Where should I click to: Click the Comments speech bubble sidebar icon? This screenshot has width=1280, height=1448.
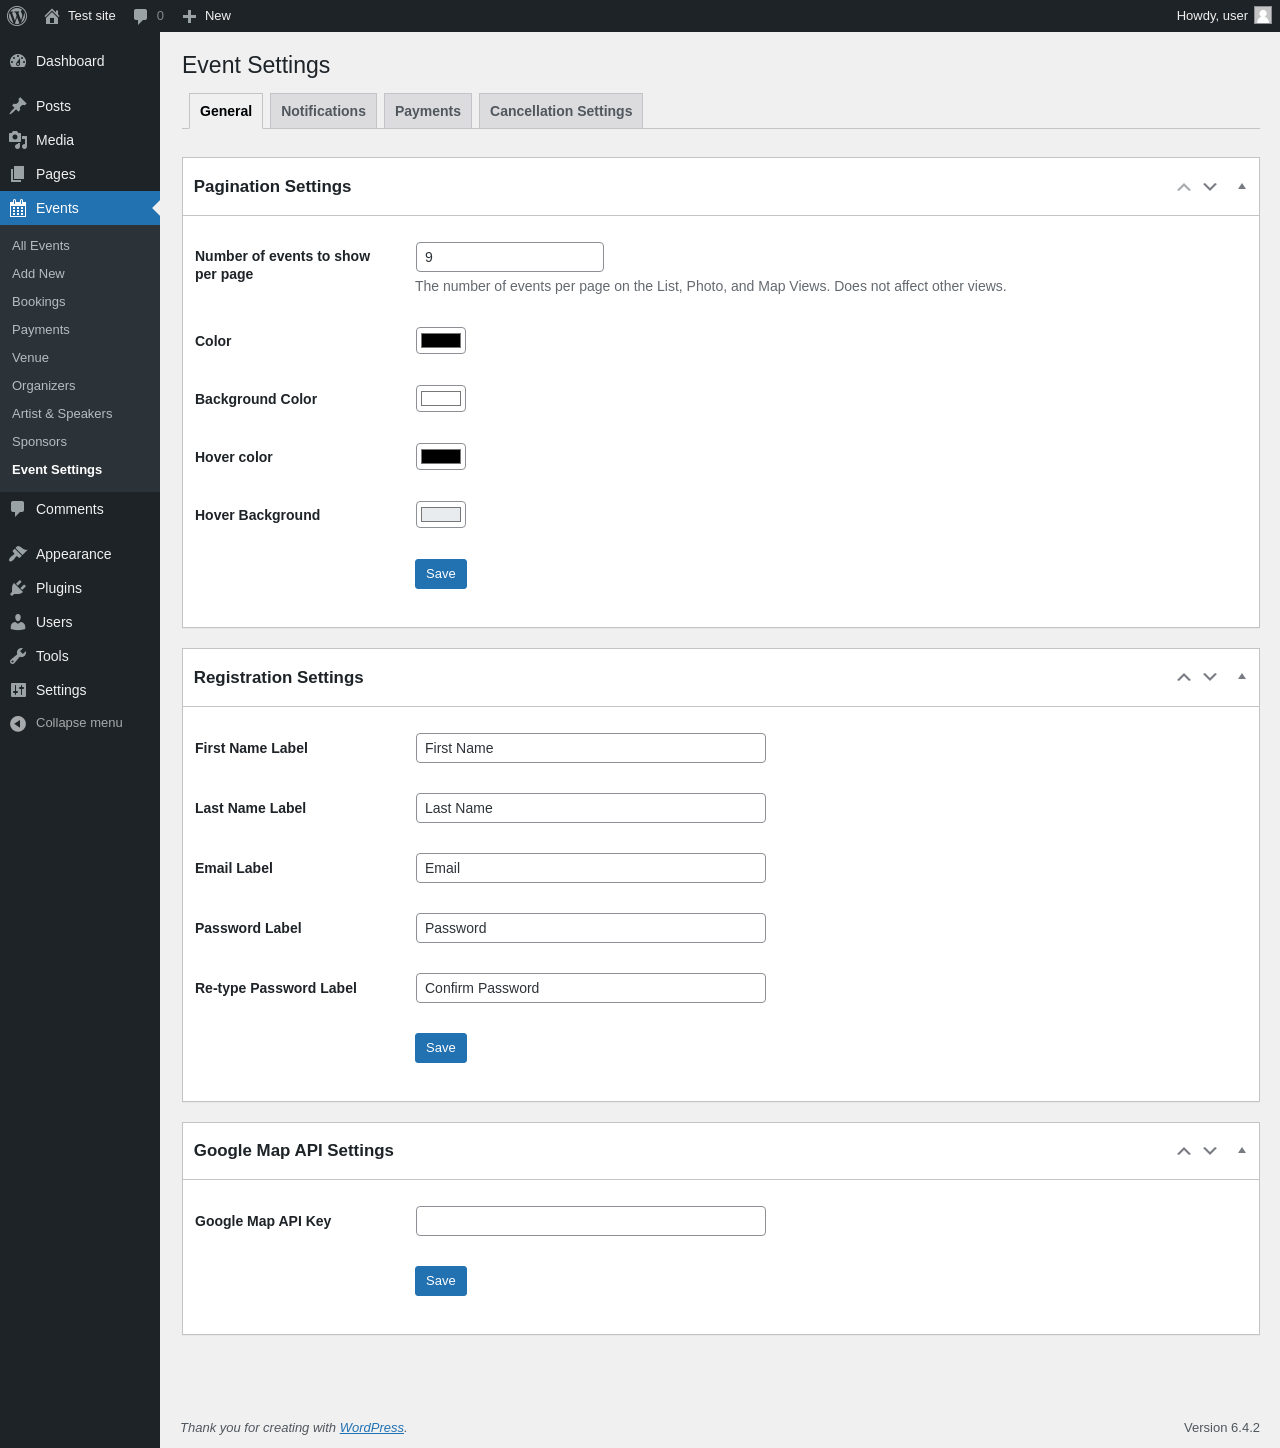[x=18, y=509]
